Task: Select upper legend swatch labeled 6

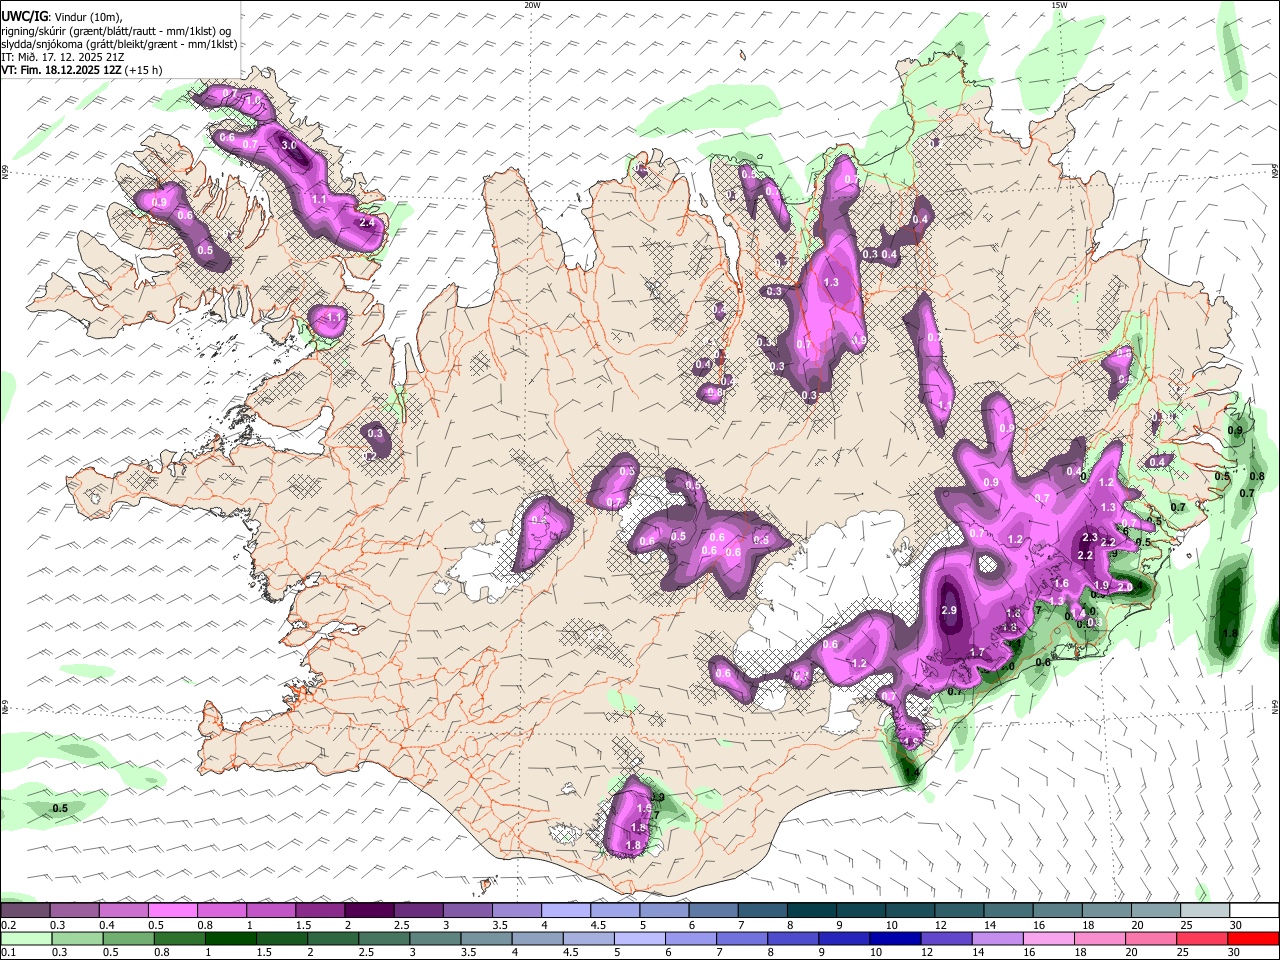Action: 713,910
